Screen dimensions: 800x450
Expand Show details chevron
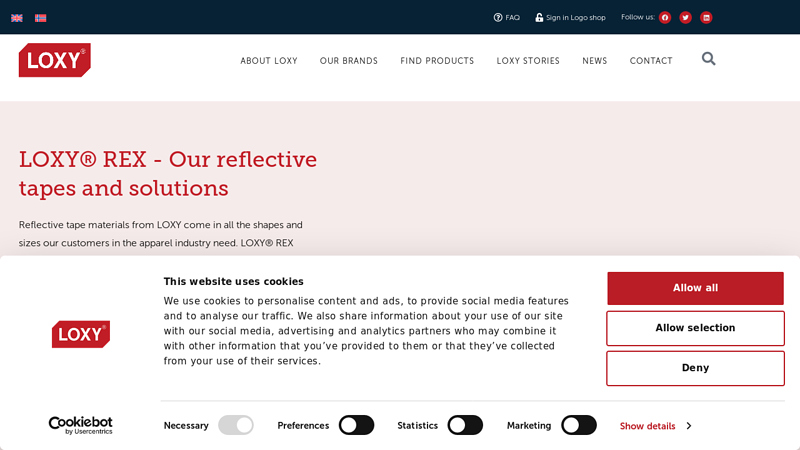[x=688, y=426]
